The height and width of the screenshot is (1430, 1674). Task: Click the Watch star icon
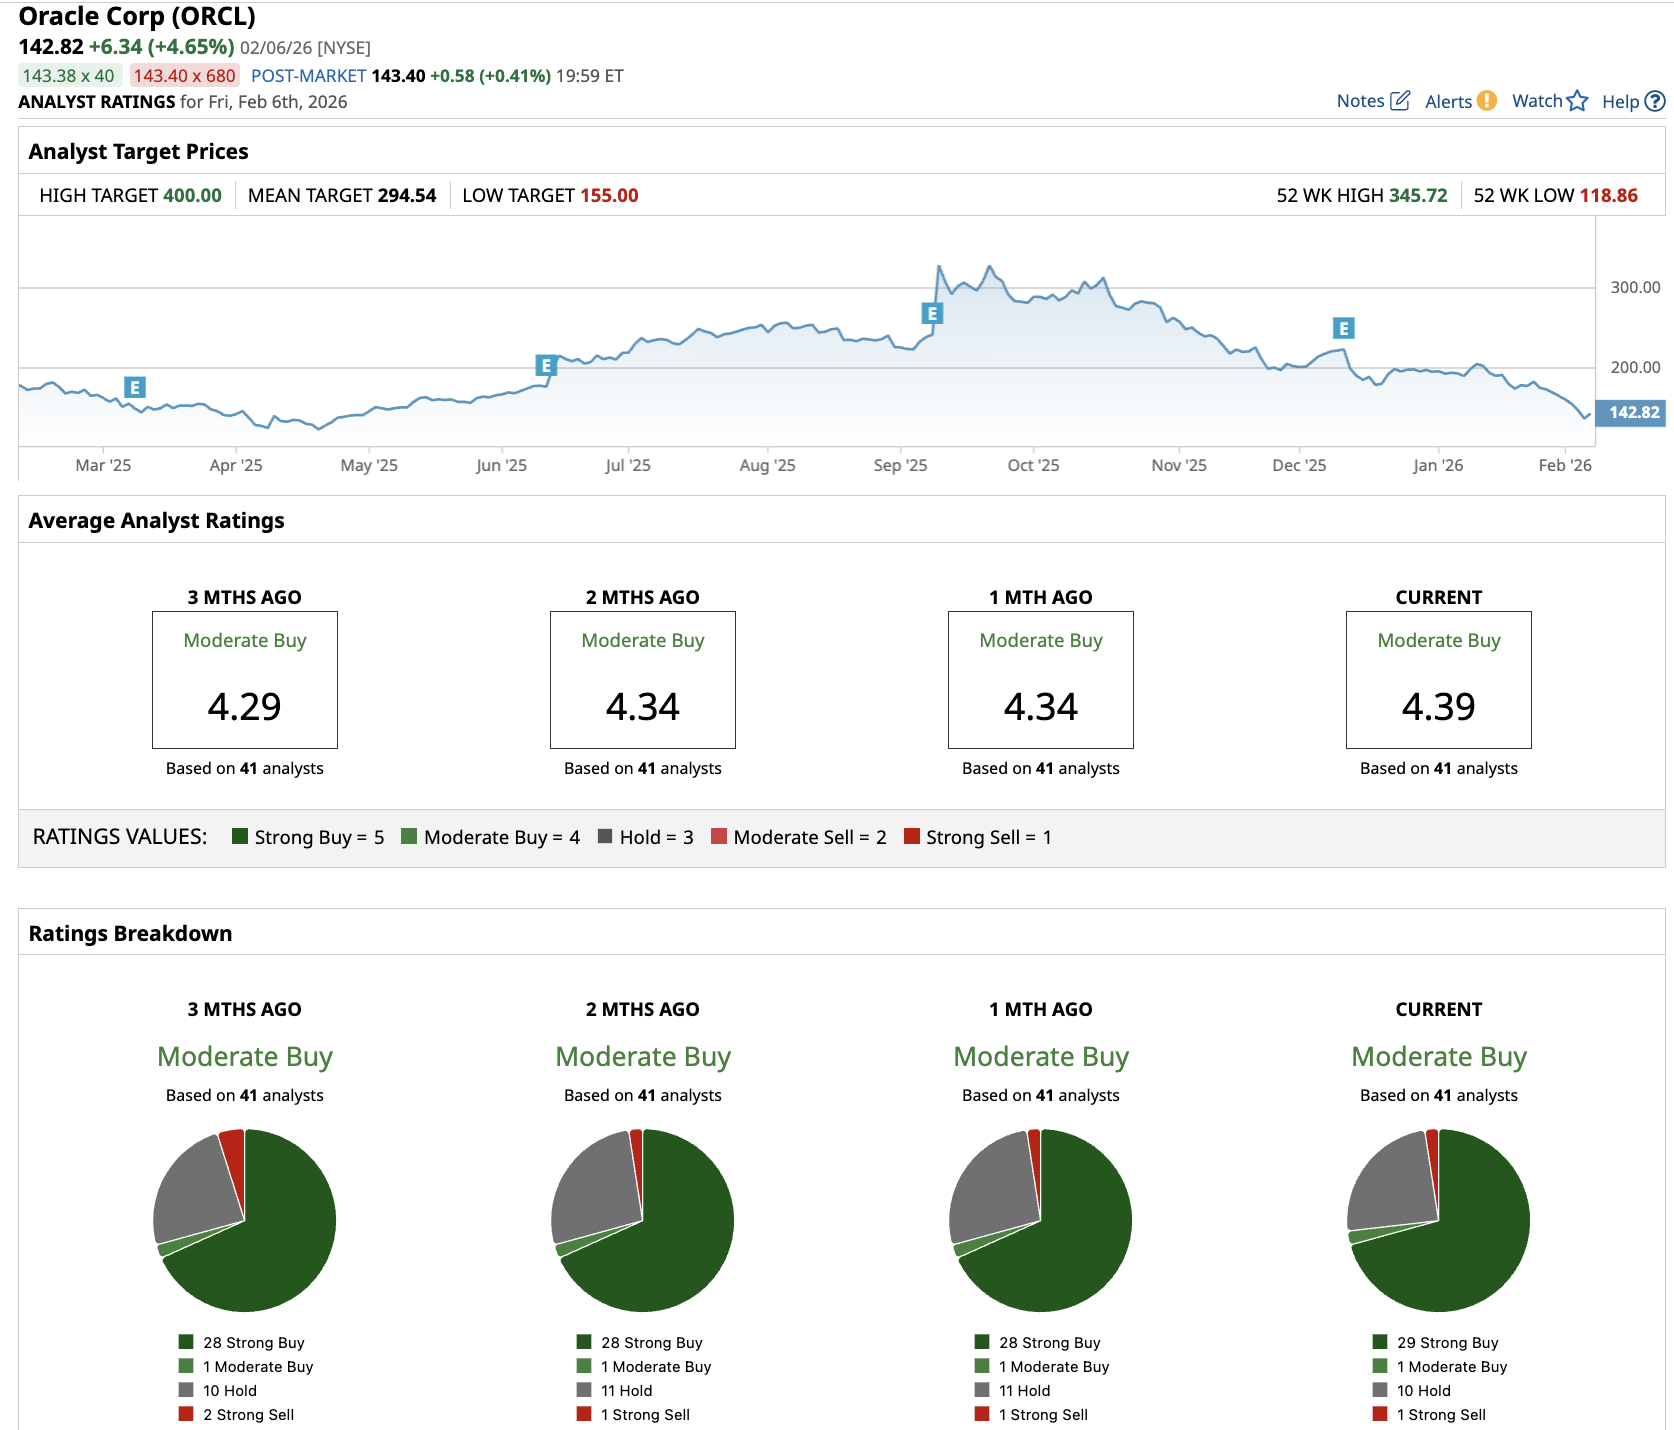1577,101
